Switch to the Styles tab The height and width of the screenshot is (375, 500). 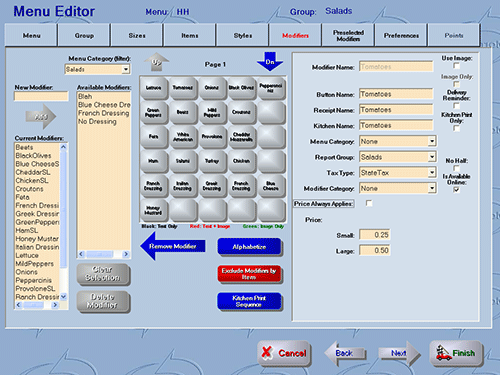point(243,35)
